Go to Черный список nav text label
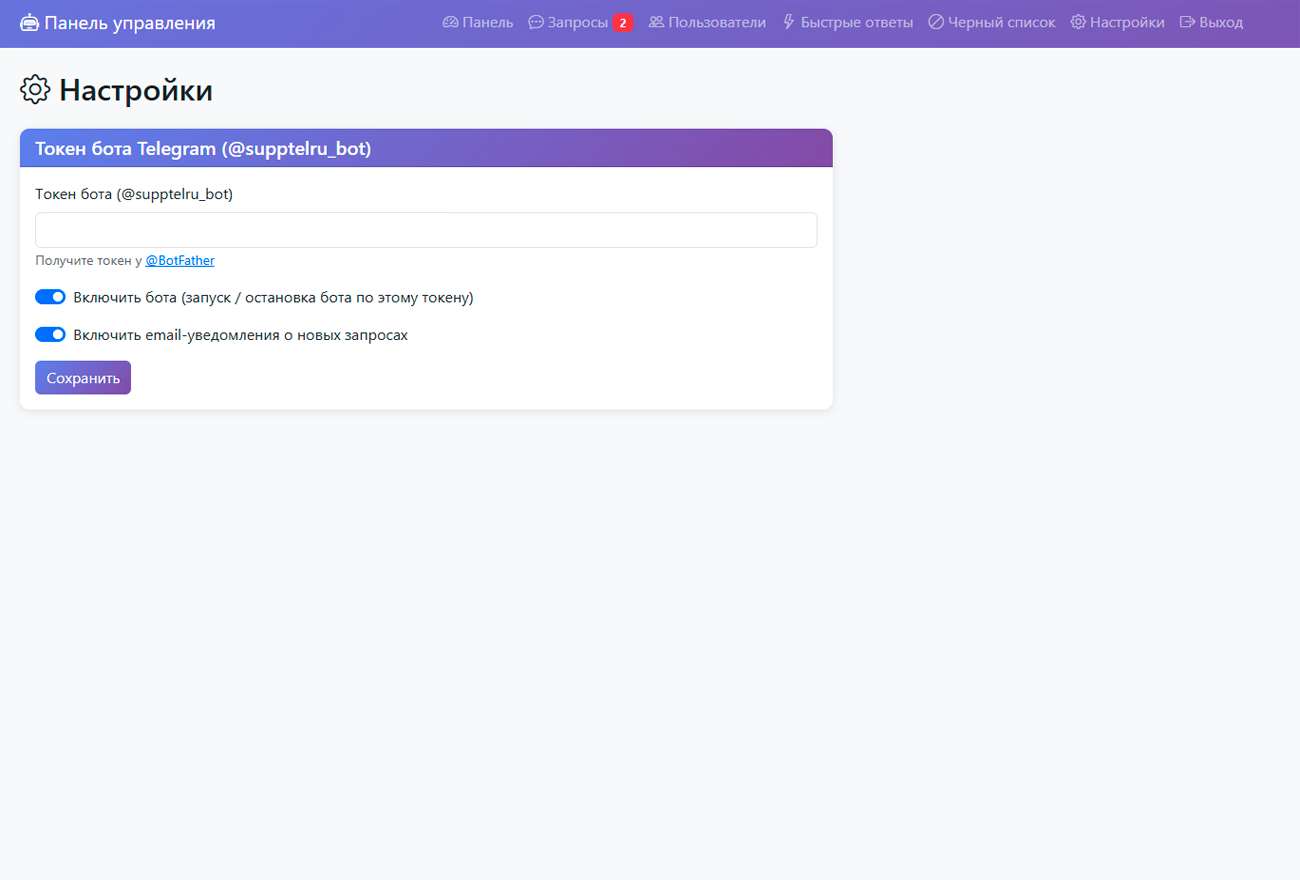 [x=1001, y=22]
